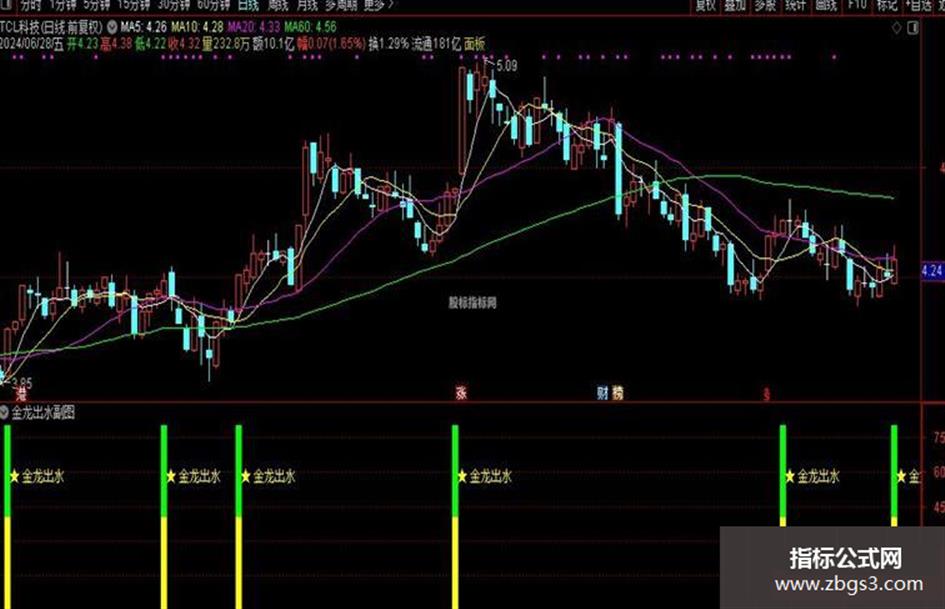Open the F10 company info
The height and width of the screenshot is (609, 945).
856,5
